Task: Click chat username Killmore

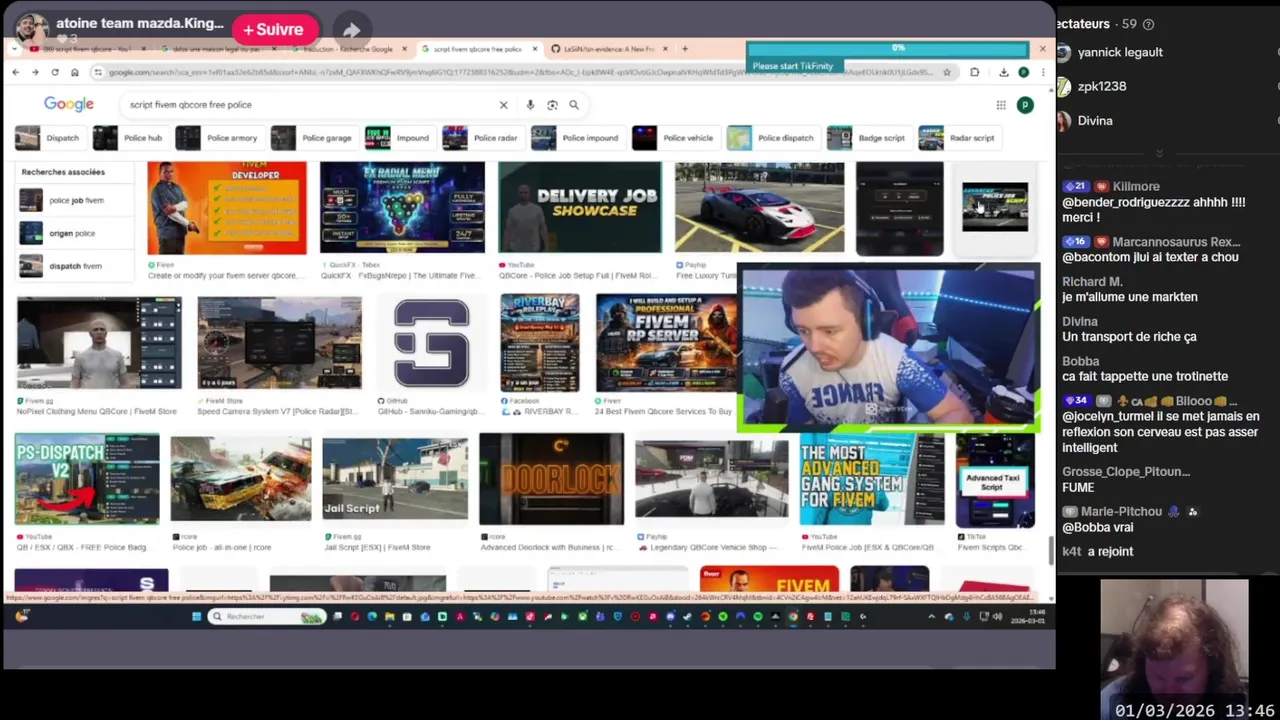Action: point(1136,186)
